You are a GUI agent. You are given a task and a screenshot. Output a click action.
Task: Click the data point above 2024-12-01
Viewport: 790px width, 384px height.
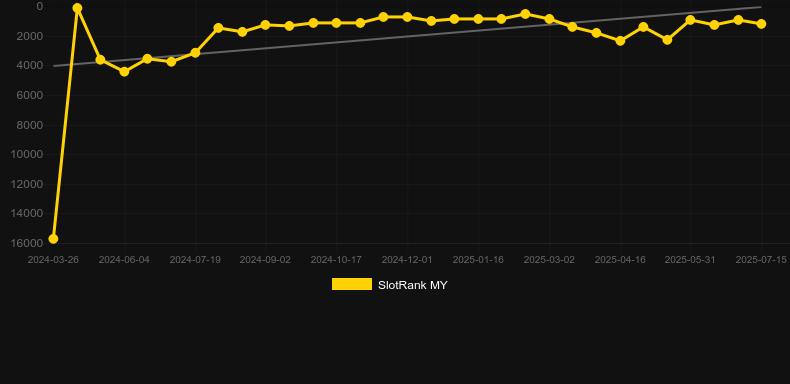pos(407,17)
